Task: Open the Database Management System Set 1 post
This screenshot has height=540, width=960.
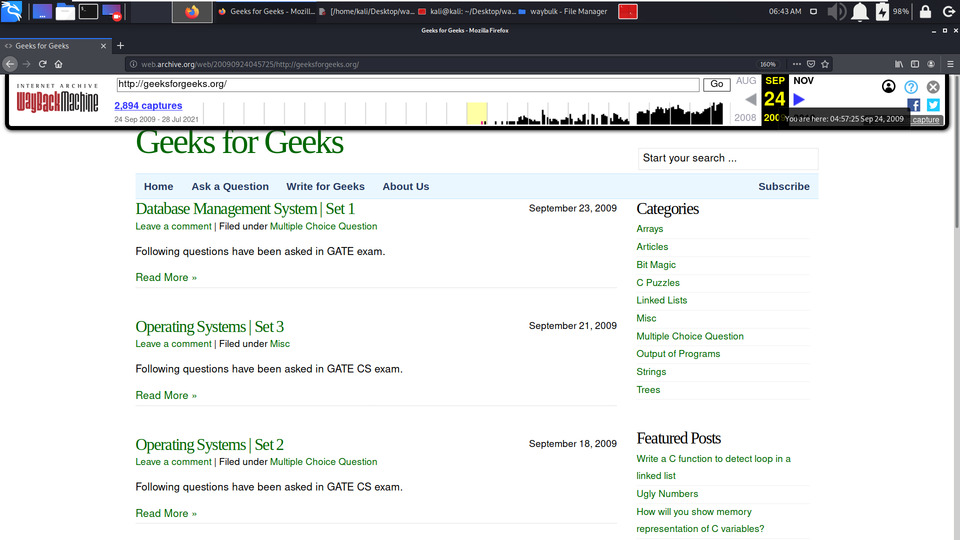Action: point(245,209)
